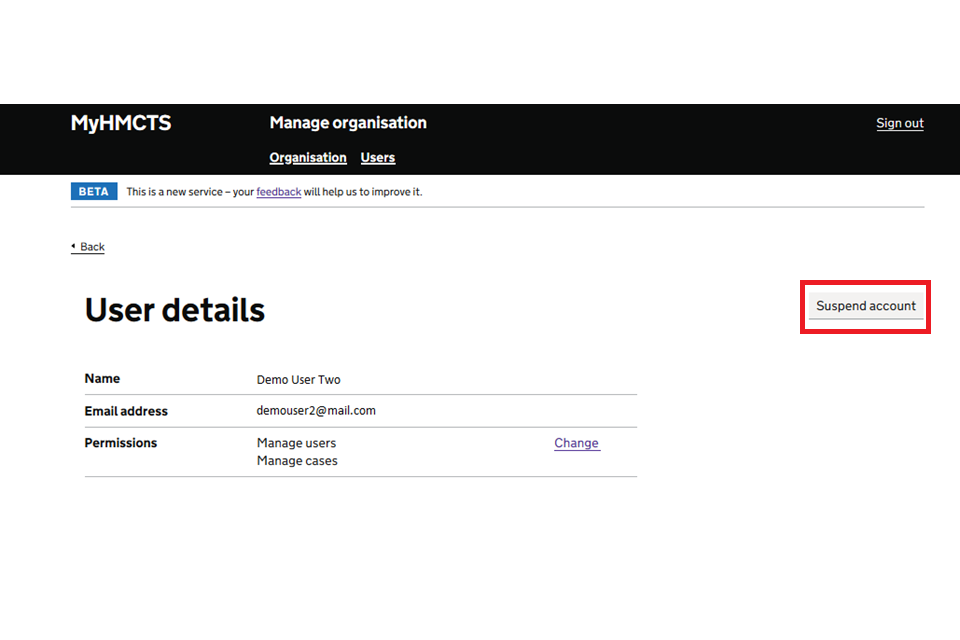The width and height of the screenshot is (960, 640).
Task: Click the Manage organisation service title
Action: pyautogui.click(x=348, y=123)
